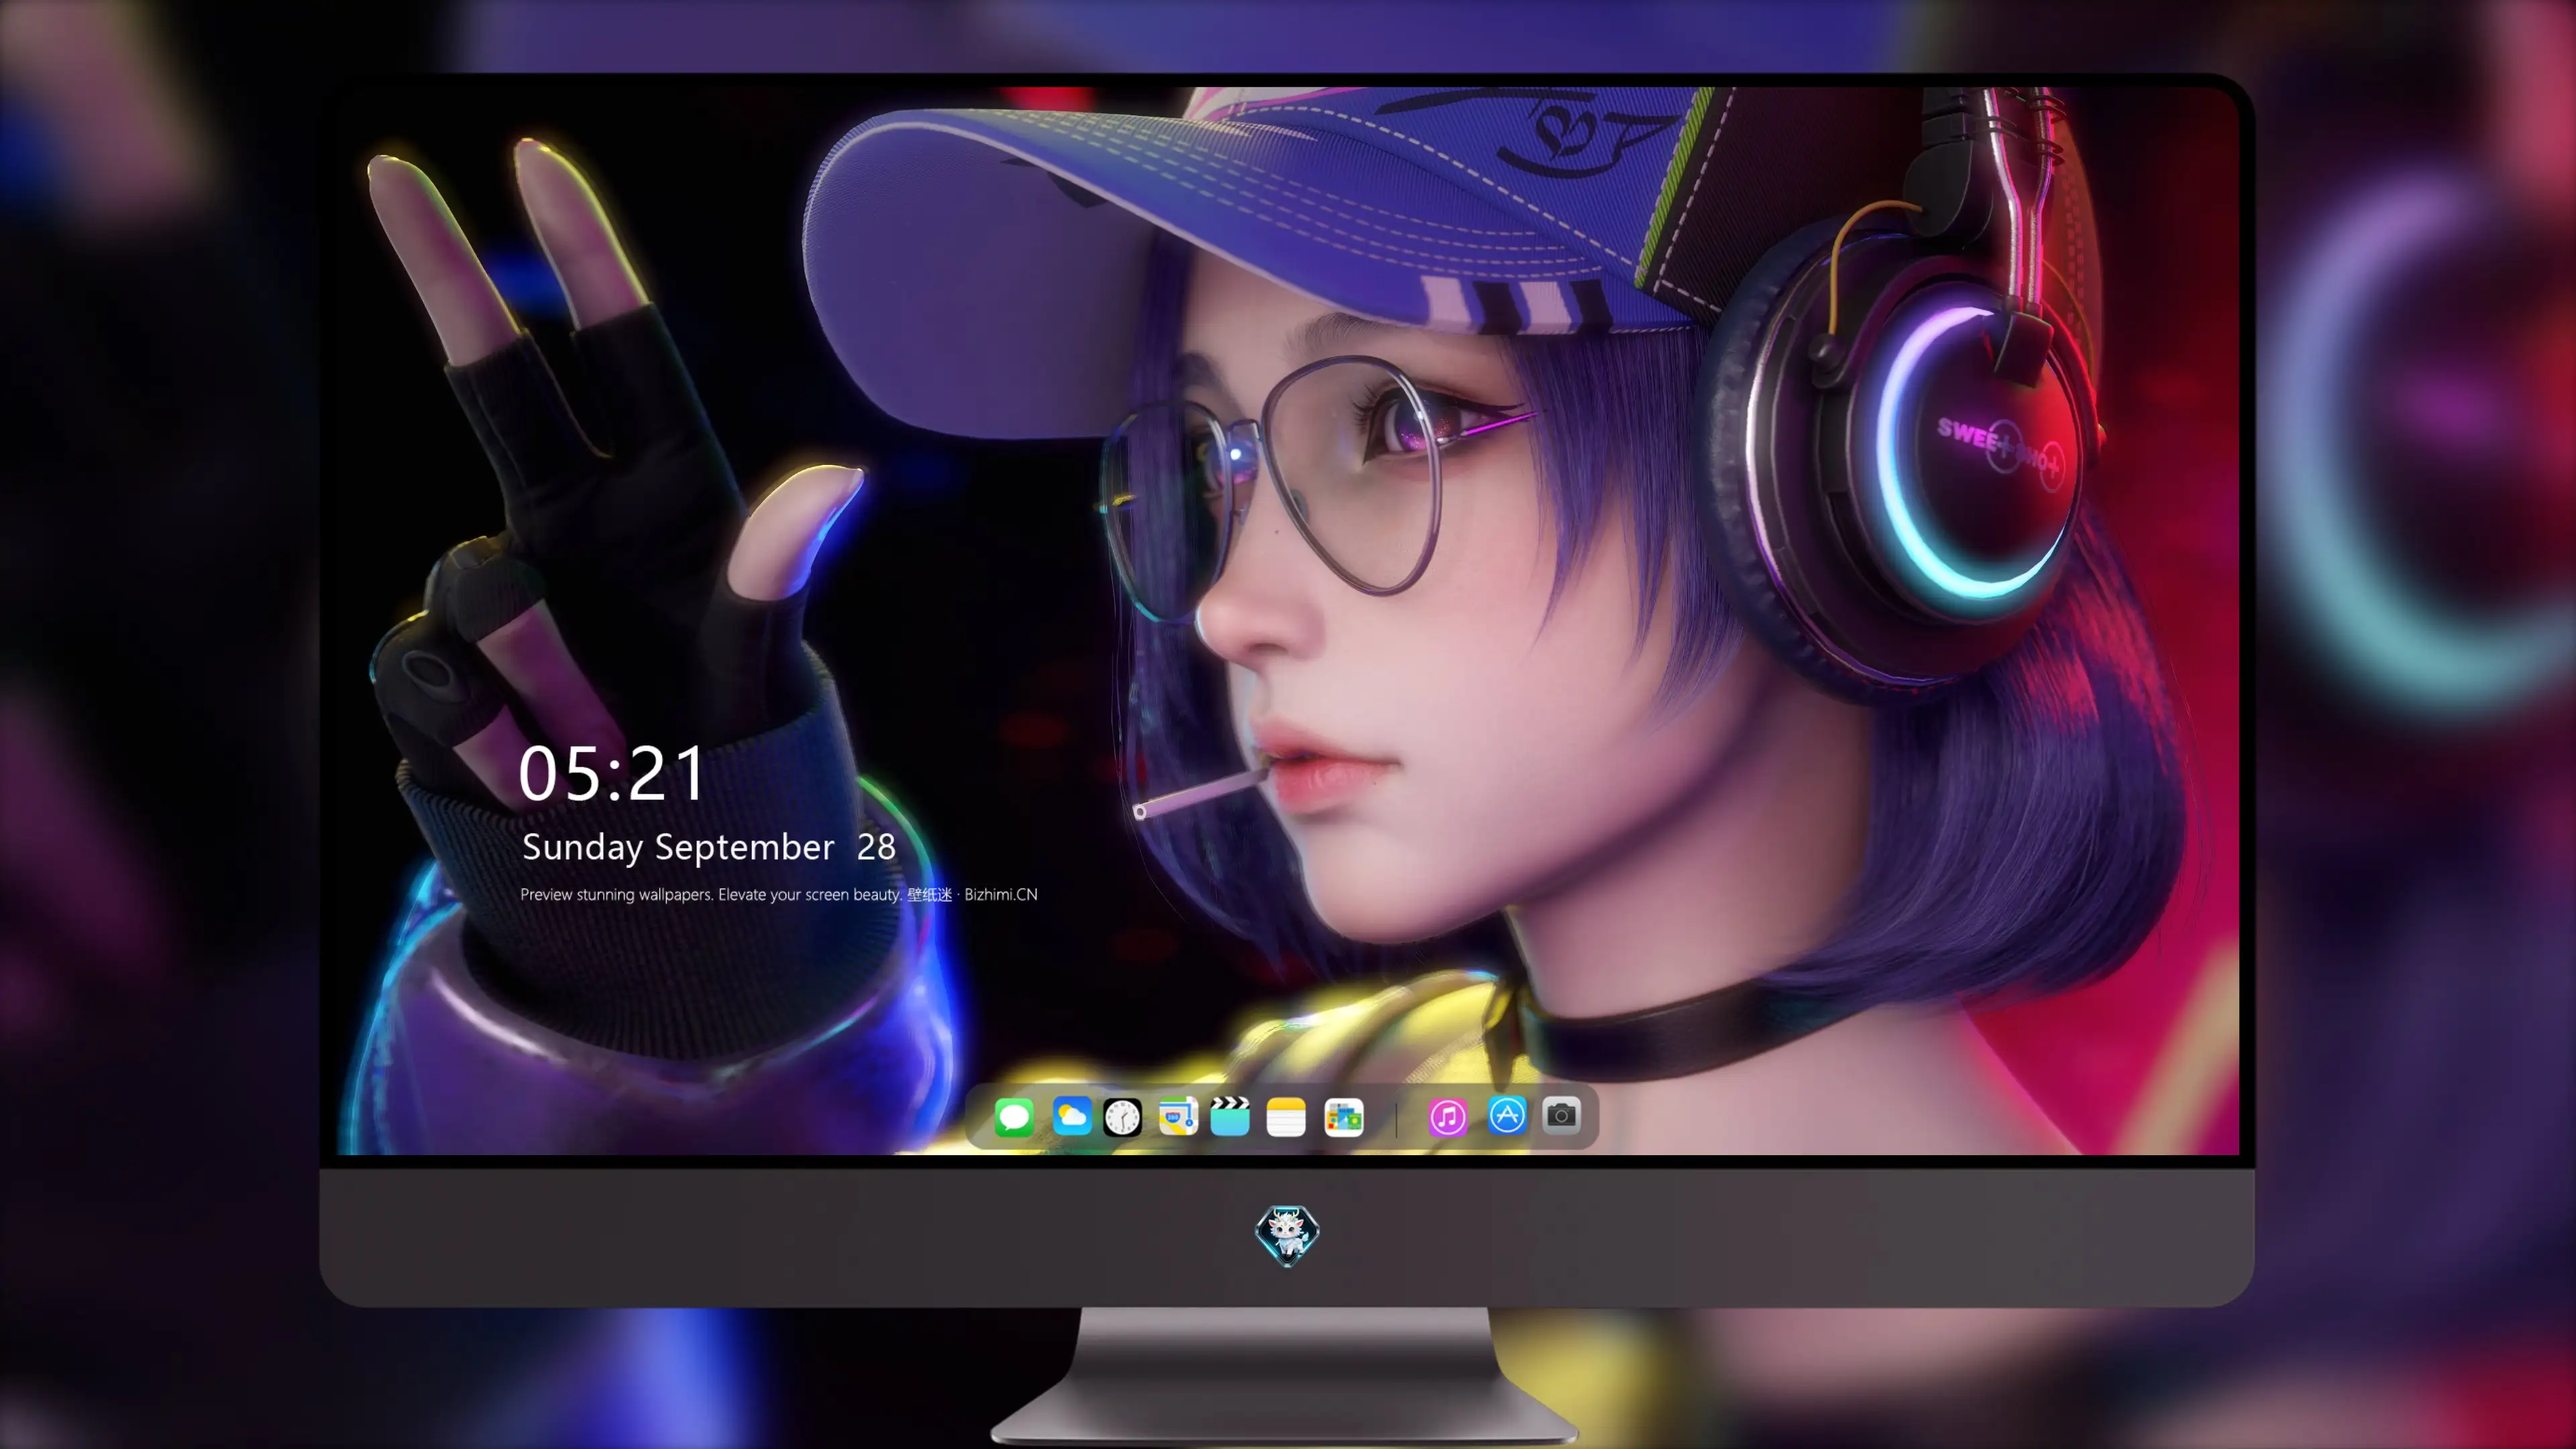This screenshot has width=2576, height=1449.
Task: Launch the Weather app from the dock
Action: click(x=1072, y=1116)
